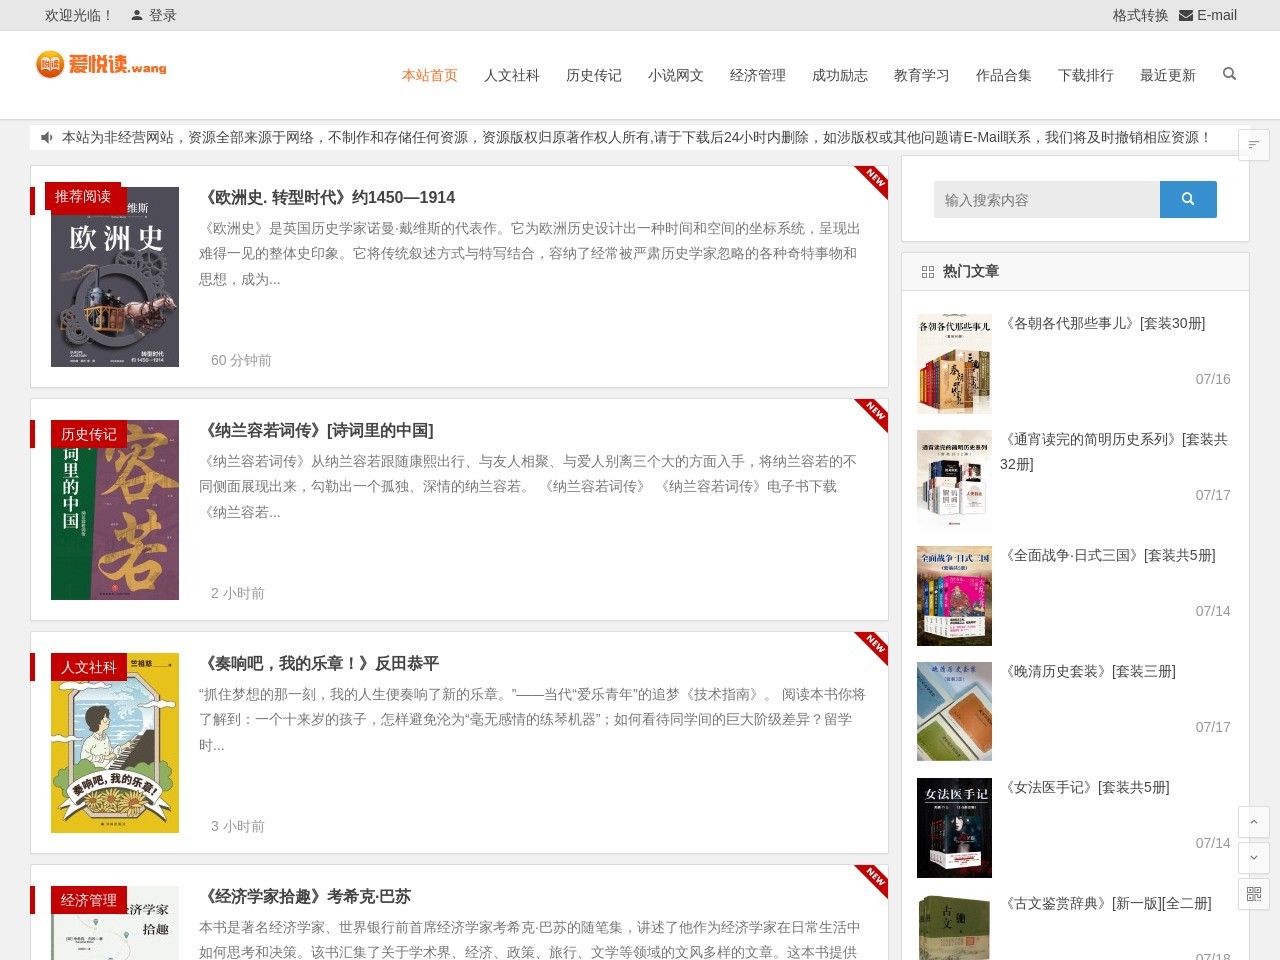Show the QR code icon
This screenshot has width=1280, height=960.
(1254, 894)
